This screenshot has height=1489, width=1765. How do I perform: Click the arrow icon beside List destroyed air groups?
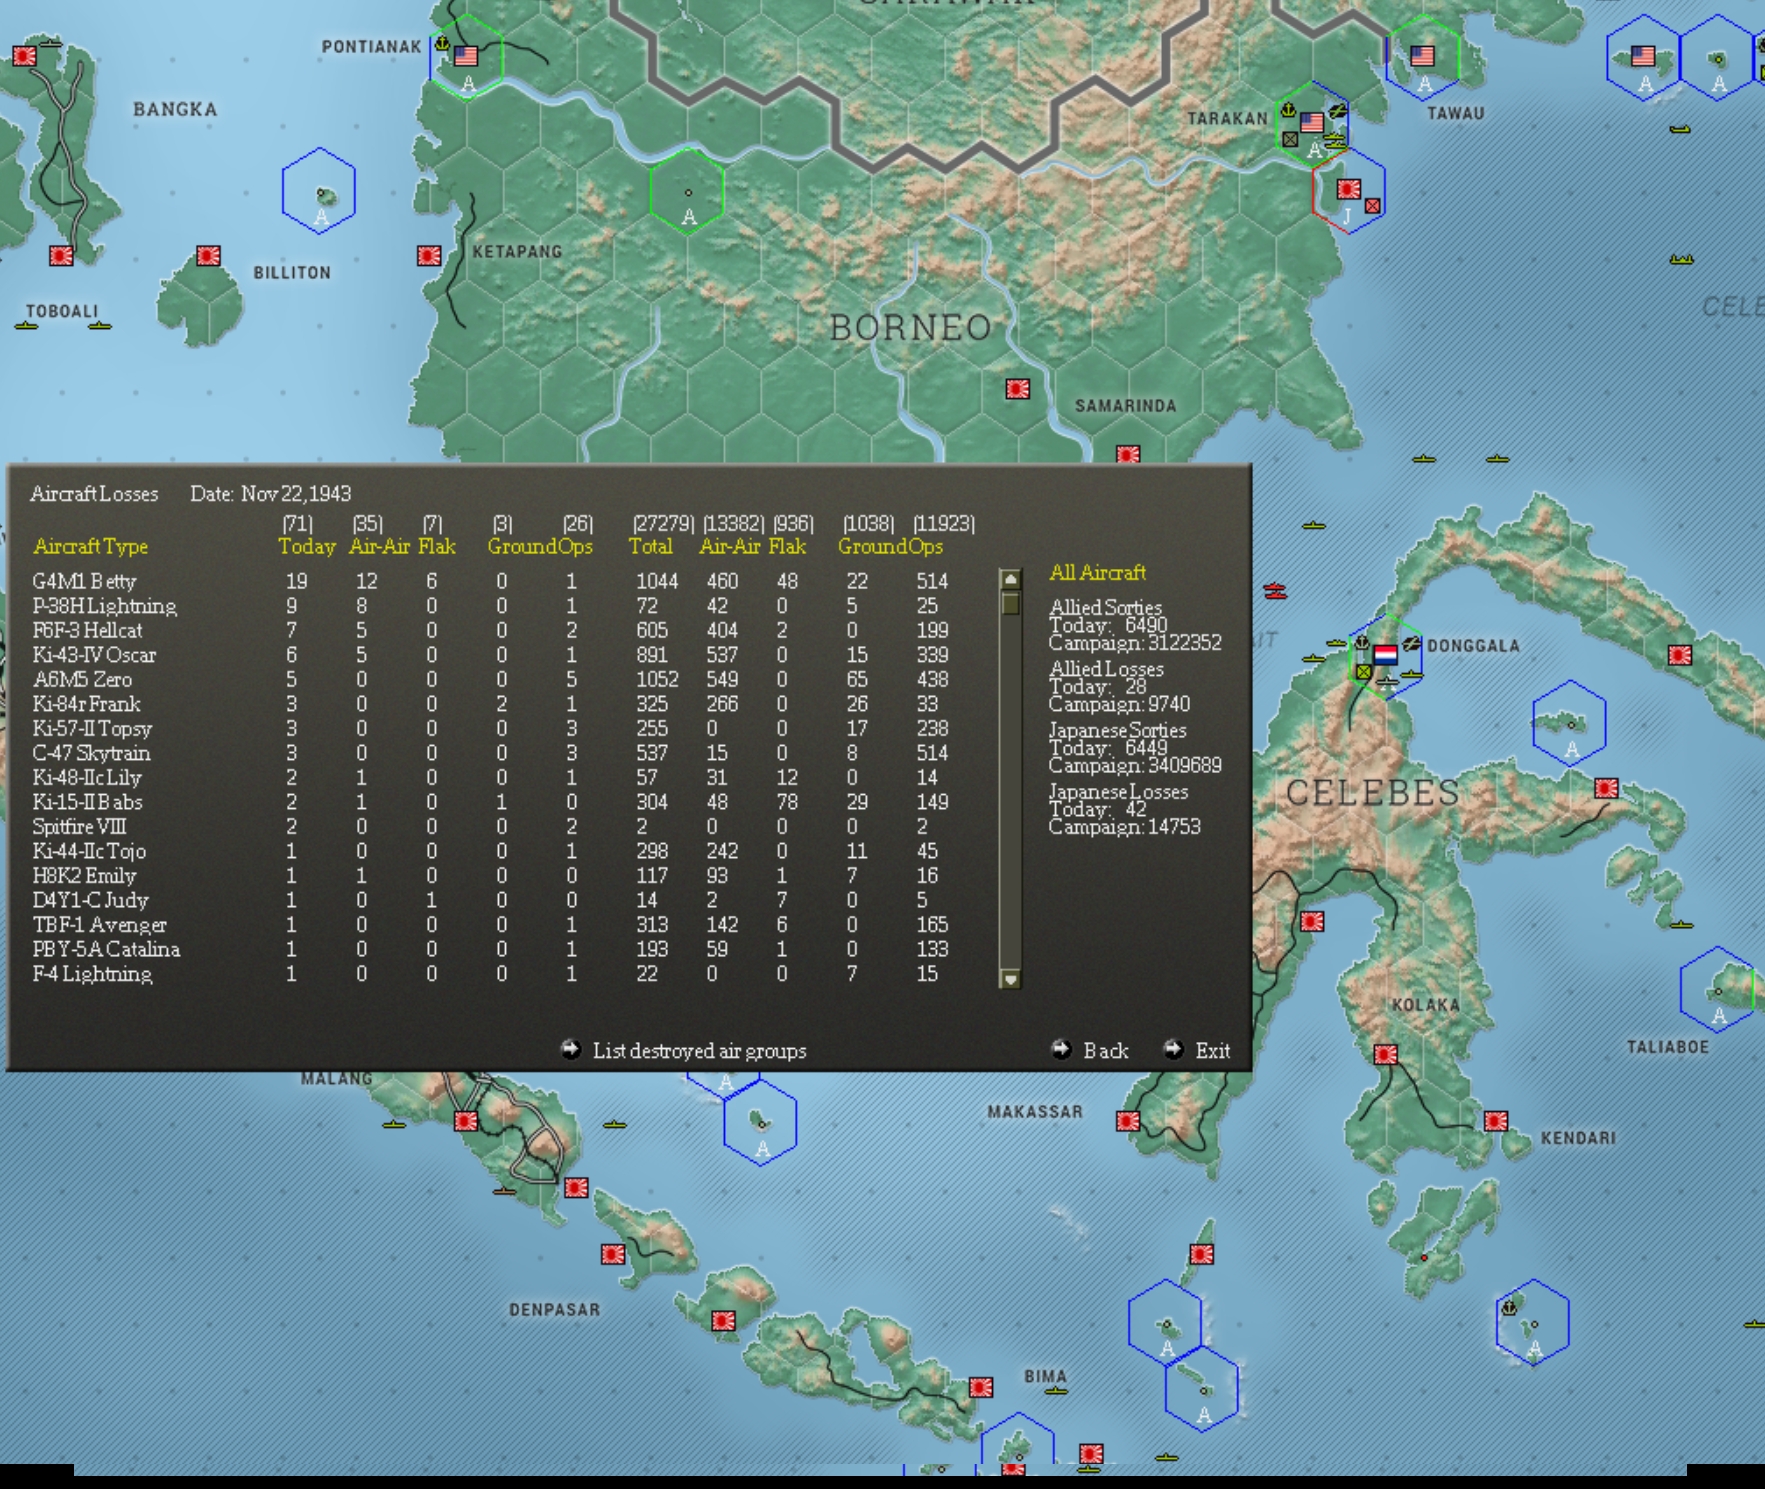(571, 1049)
